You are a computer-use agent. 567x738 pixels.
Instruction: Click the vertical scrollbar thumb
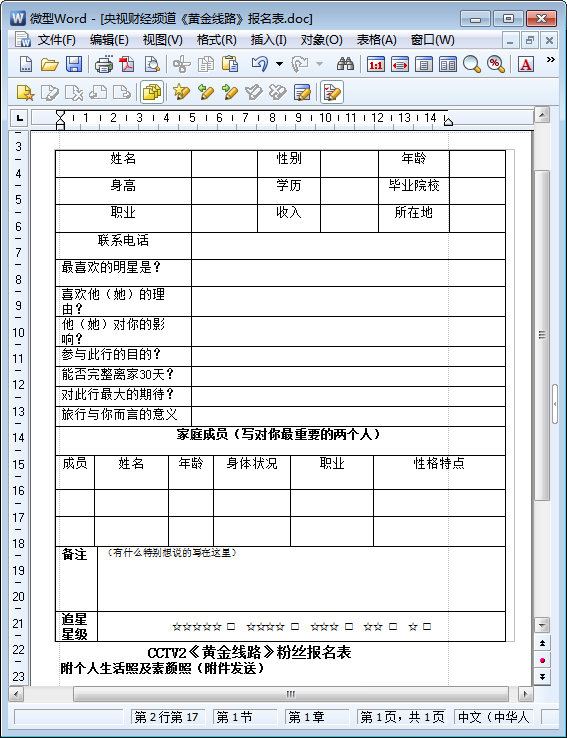click(x=542, y=335)
